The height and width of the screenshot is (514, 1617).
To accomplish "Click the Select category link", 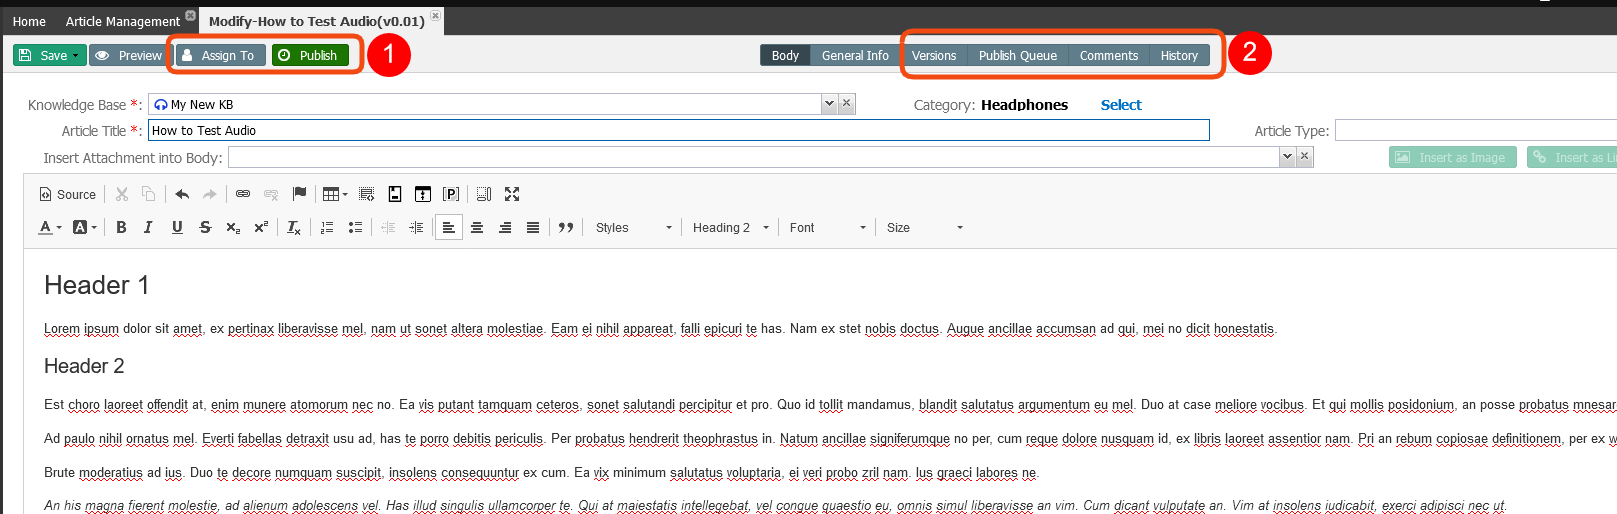I will click(1121, 104).
